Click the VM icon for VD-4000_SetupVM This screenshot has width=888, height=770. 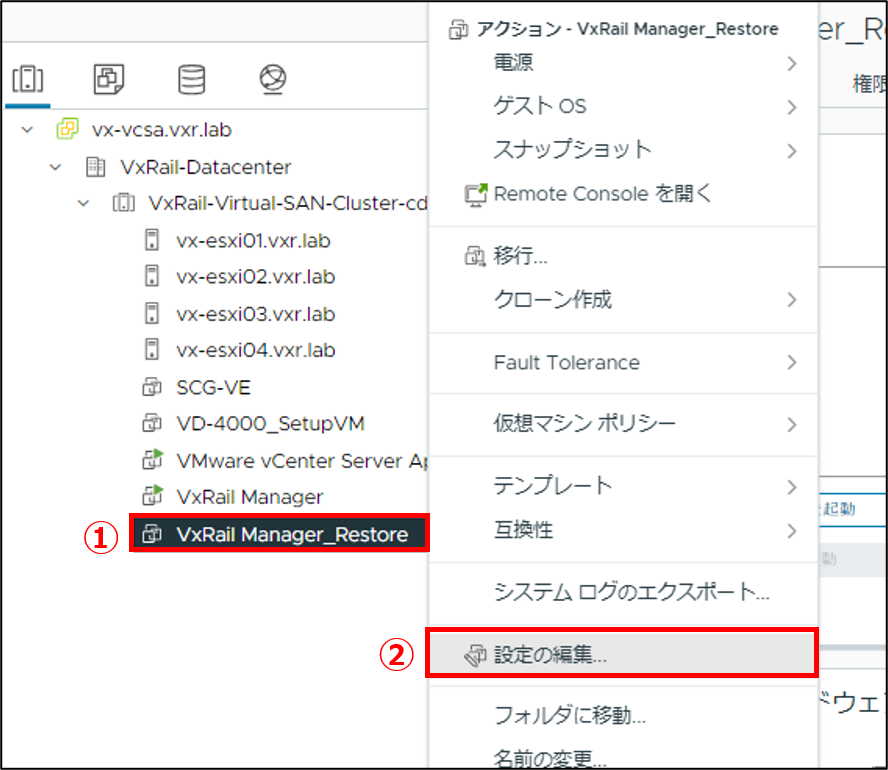(152, 423)
